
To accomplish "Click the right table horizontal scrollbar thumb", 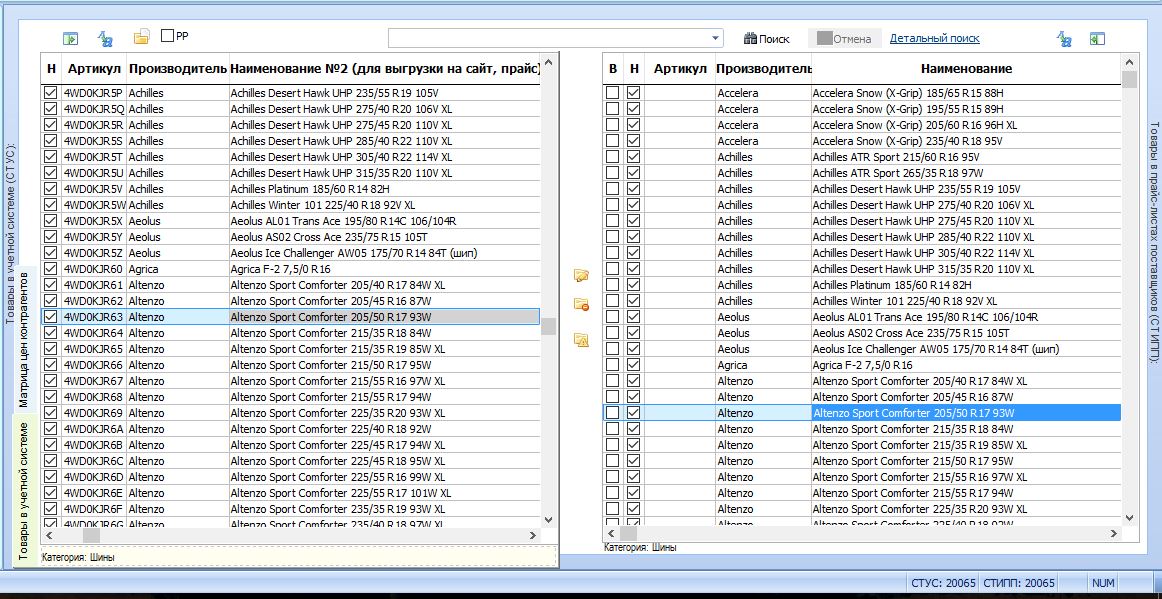I will pos(629,533).
